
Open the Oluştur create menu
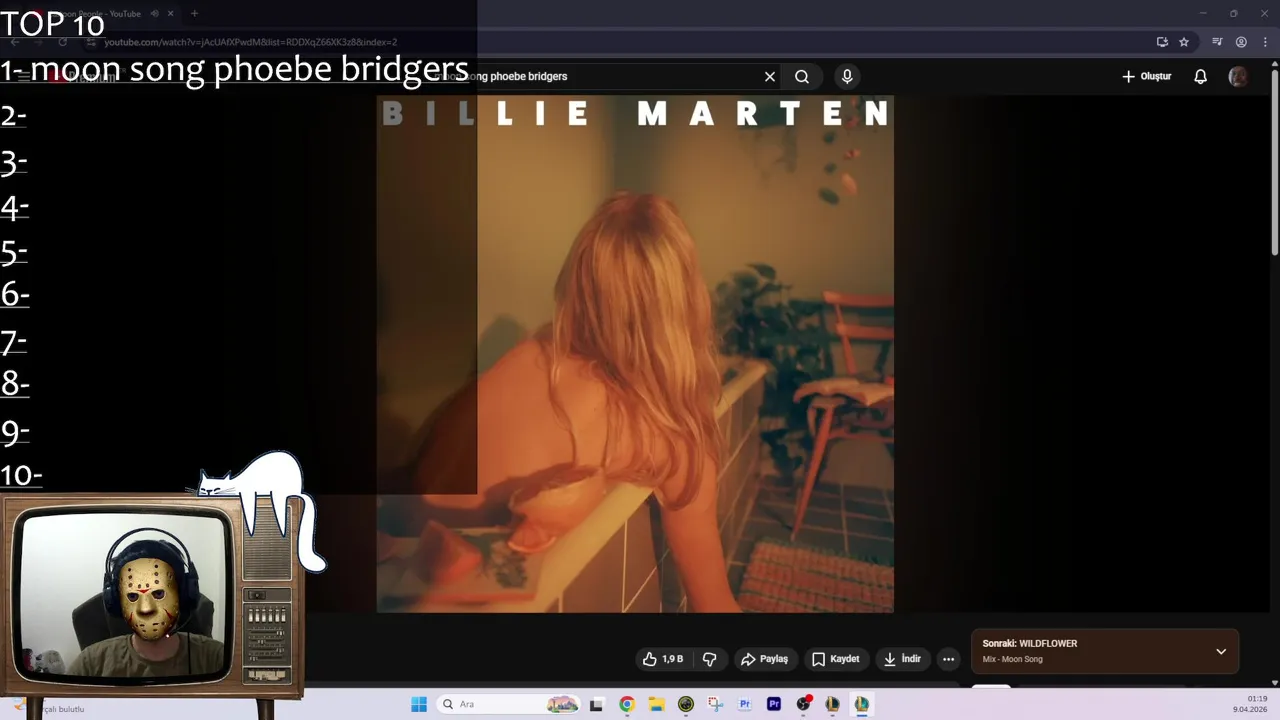click(1146, 76)
